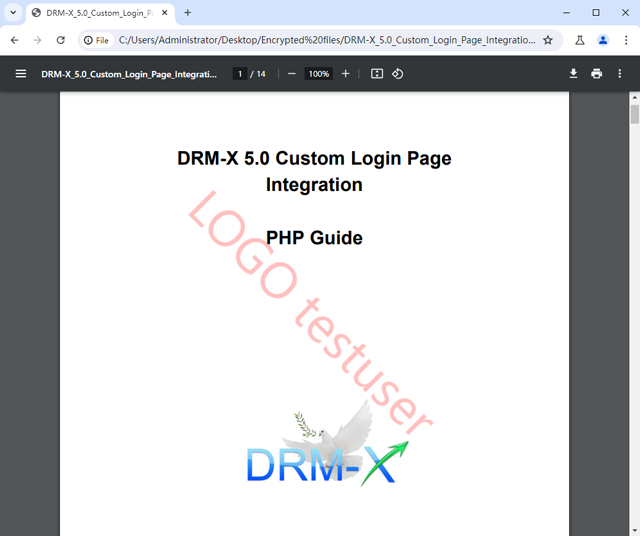Minimize the Chrome window
The width and height of the screenshot is (640, 536).
[566, 13]
